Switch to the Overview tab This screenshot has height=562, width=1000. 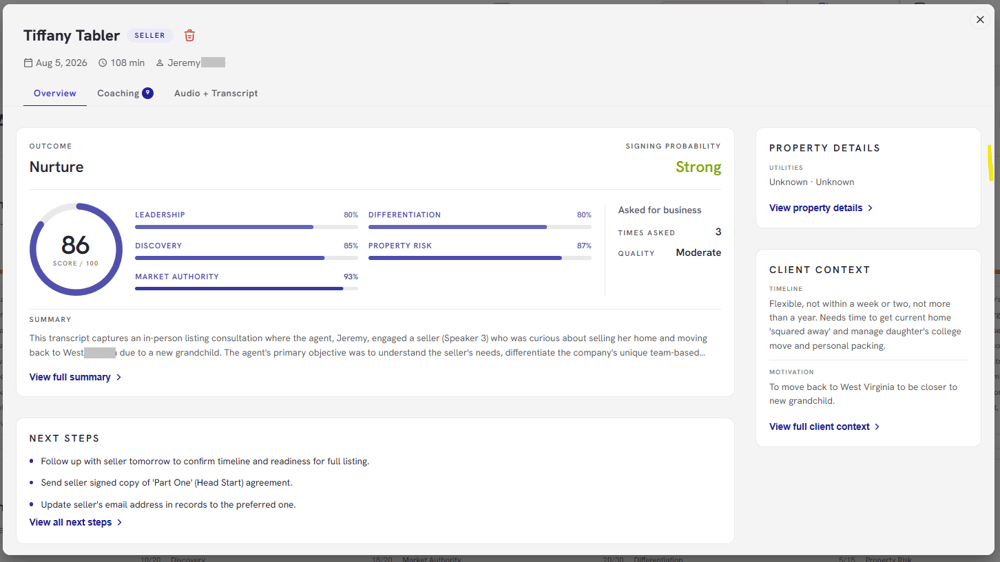[55, 93]
